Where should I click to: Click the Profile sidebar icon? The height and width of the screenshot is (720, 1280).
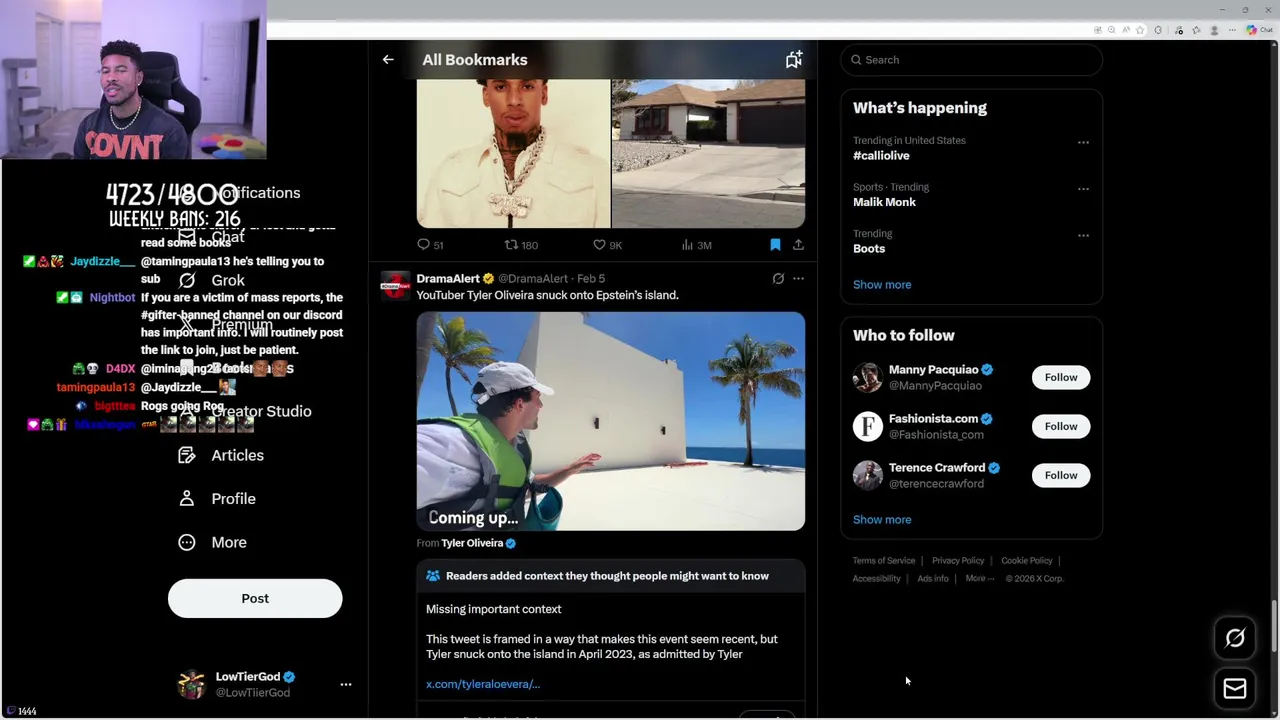coord(187,498)
